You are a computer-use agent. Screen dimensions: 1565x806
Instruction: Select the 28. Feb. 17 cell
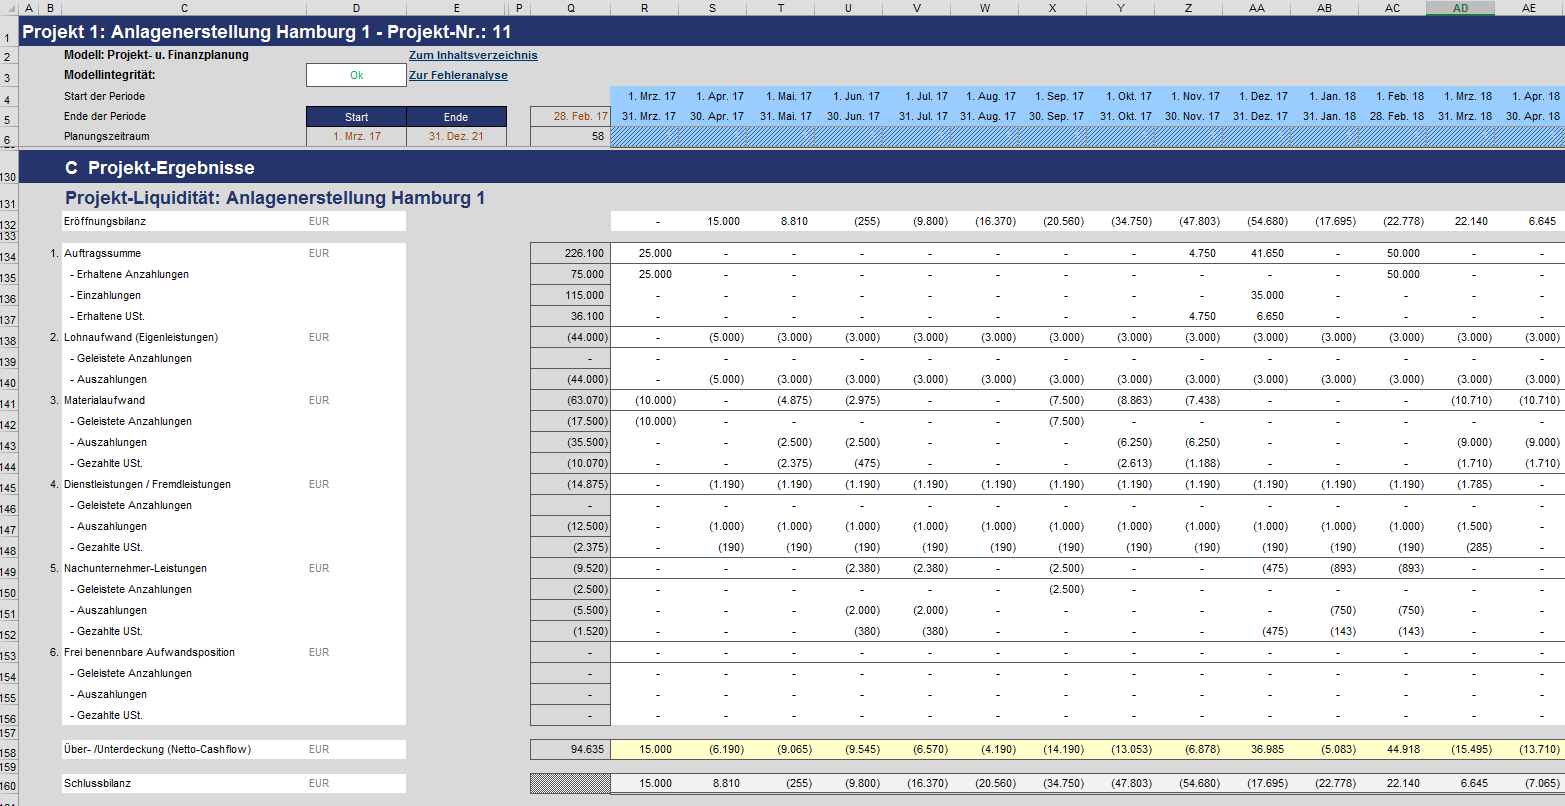point(570,117)
